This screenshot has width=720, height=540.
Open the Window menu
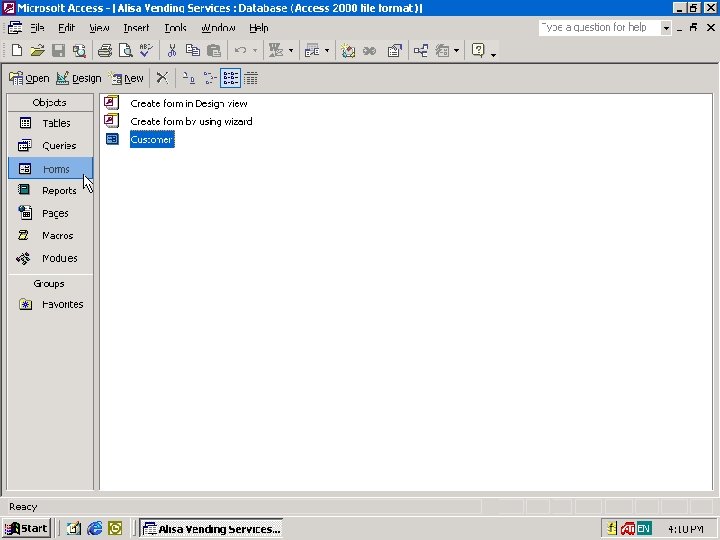click(218, 28)
